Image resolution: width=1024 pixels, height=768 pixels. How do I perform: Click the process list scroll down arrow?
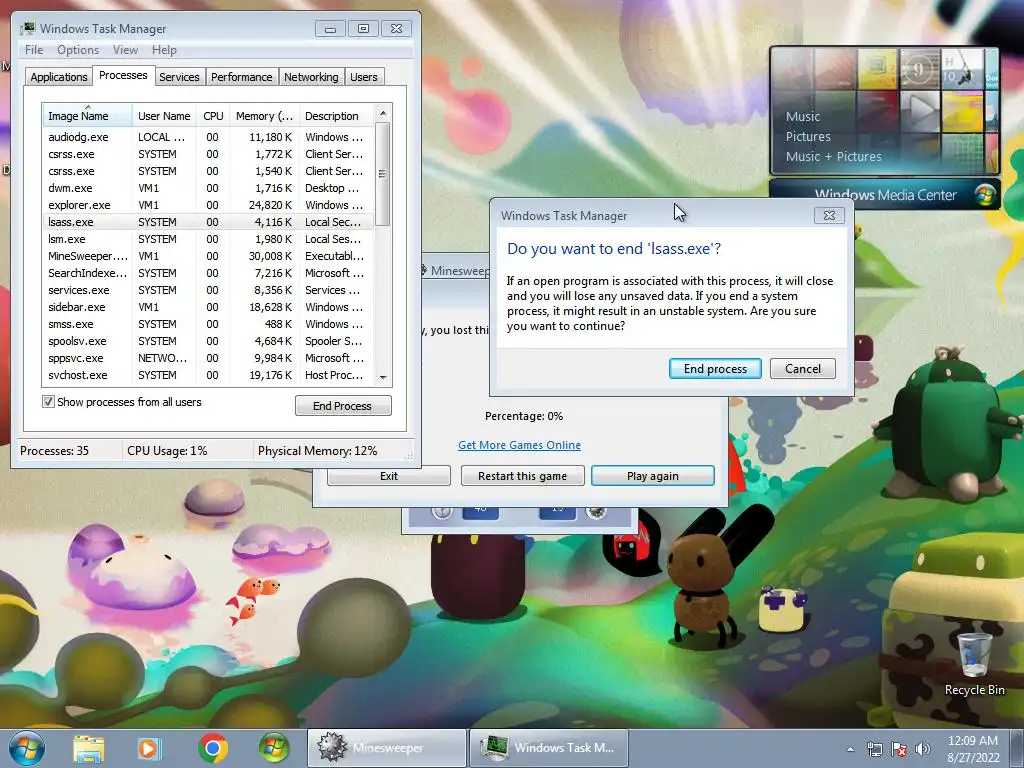click(383, 377)
